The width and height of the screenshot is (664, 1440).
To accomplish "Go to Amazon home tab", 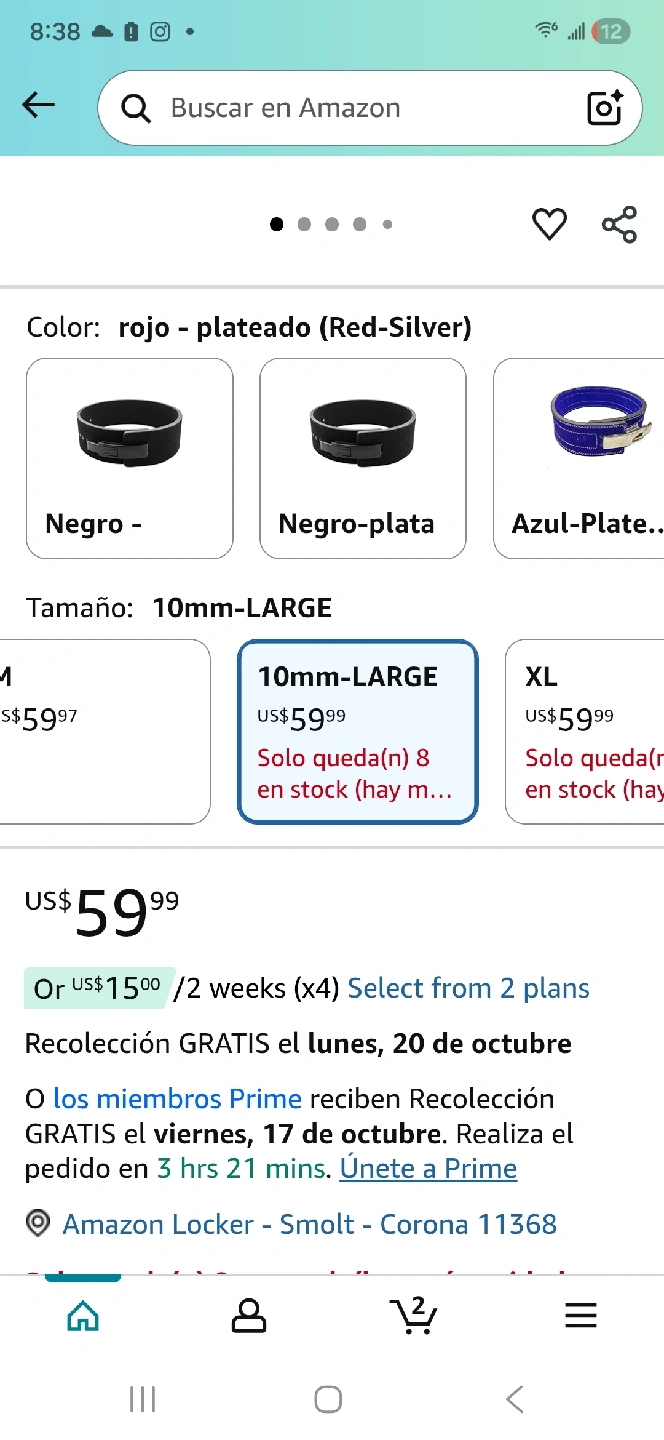I will pyautogui.click(x=83, y=1315).
